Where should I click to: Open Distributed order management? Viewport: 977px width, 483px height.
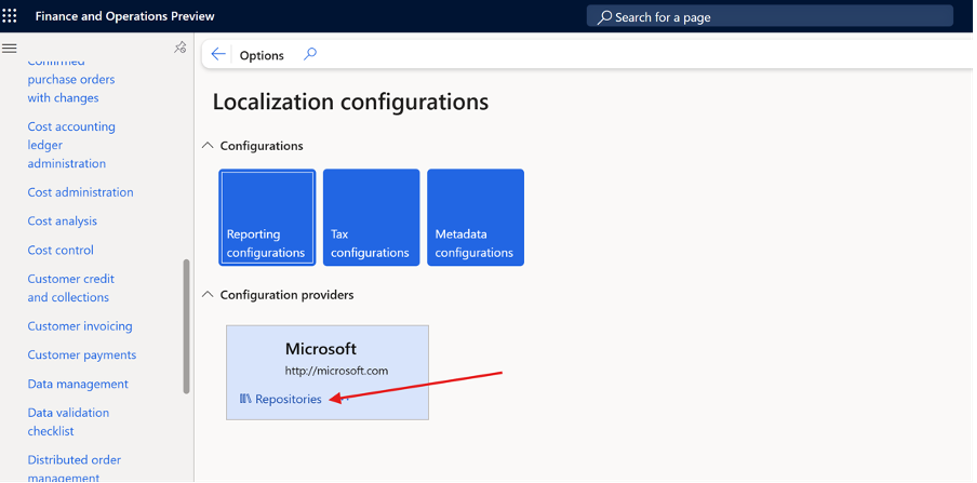(74, 469)
